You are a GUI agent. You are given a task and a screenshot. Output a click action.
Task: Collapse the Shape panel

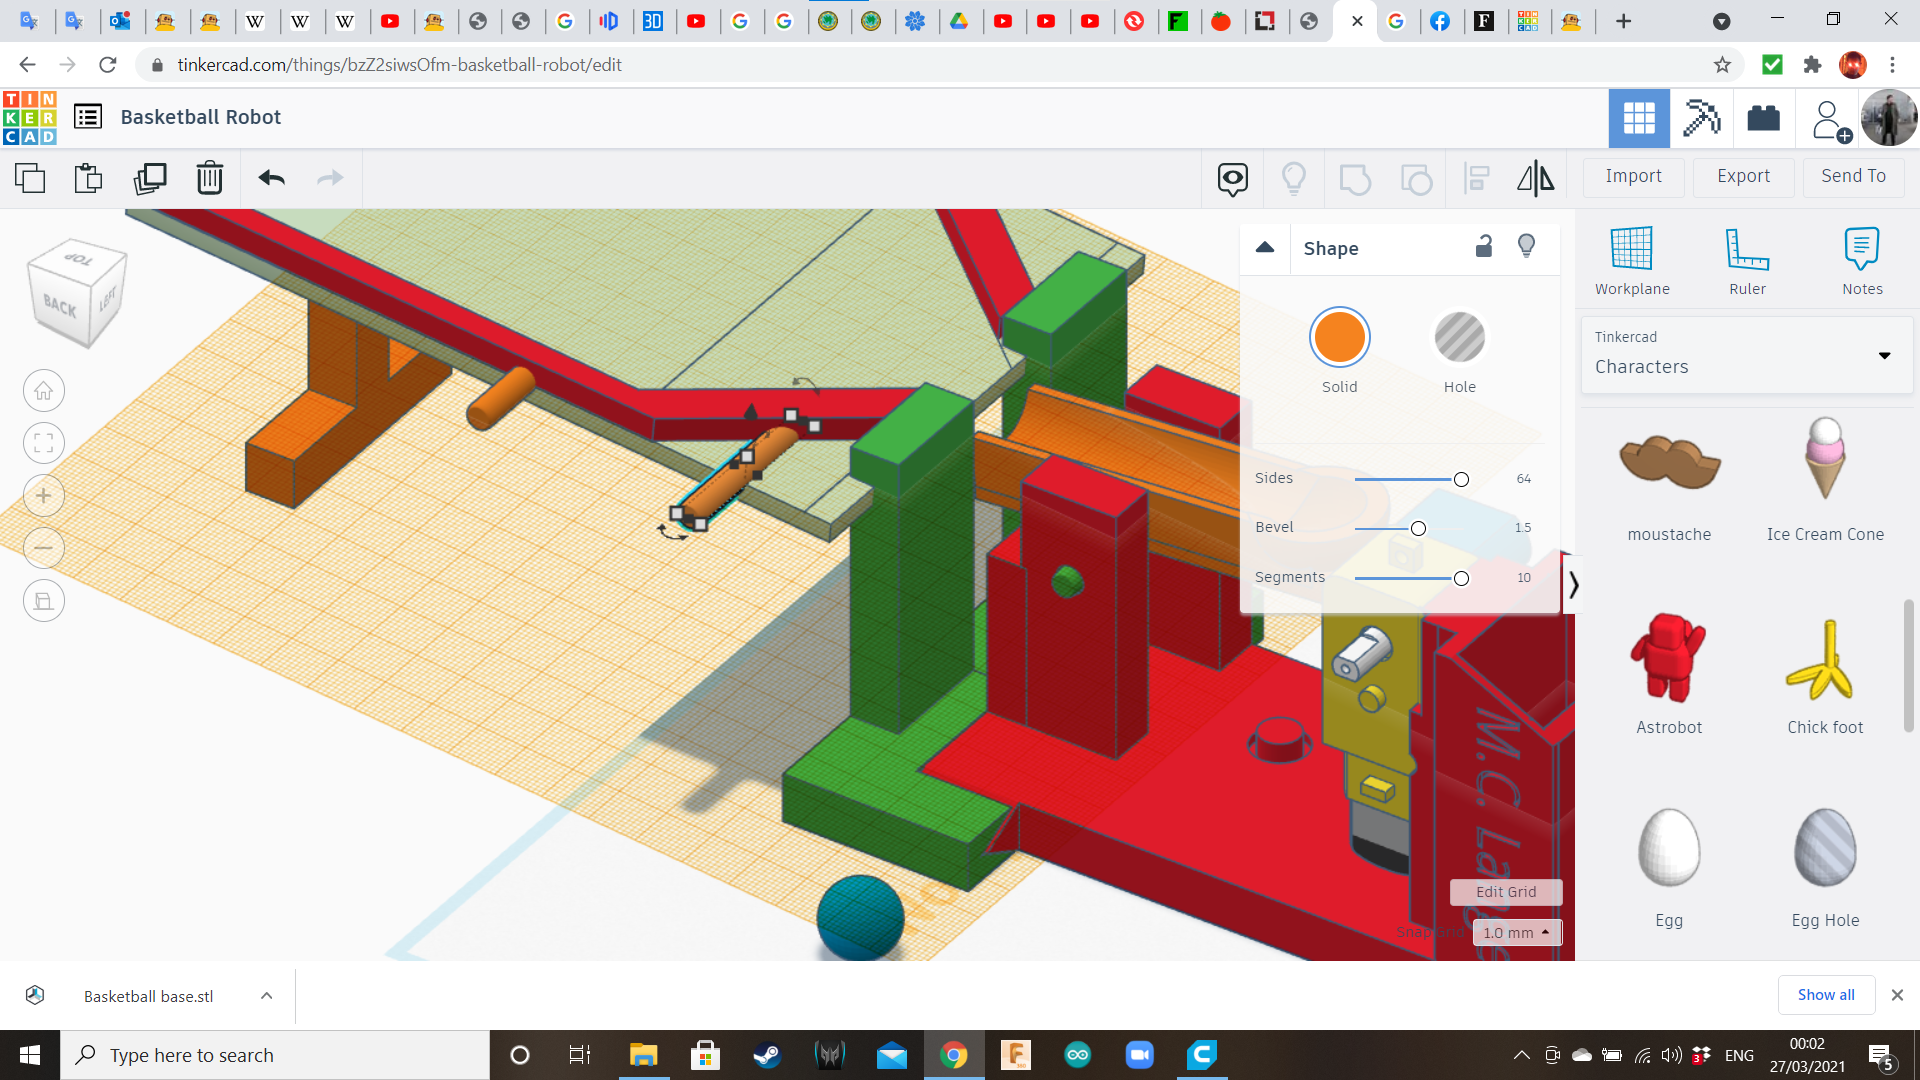tap(1265, 247)
